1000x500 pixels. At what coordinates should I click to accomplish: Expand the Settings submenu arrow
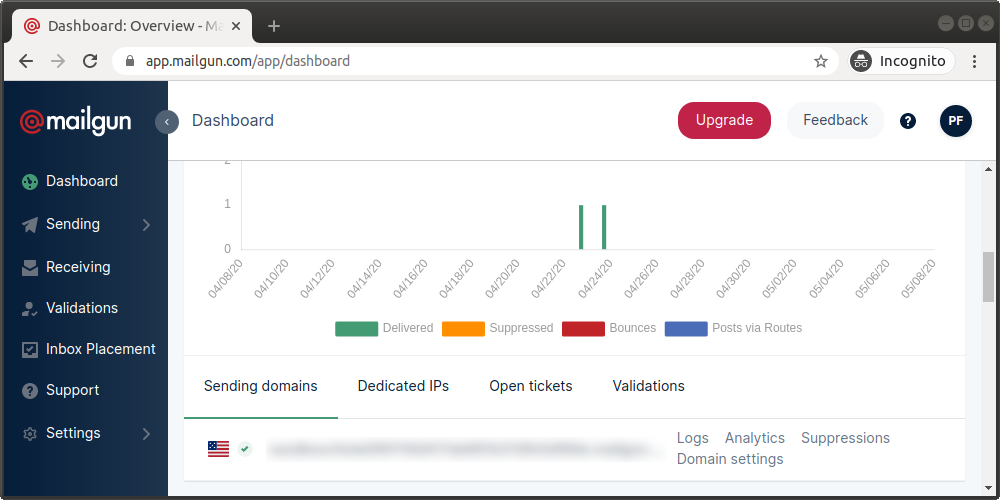[x=146, y=434]
